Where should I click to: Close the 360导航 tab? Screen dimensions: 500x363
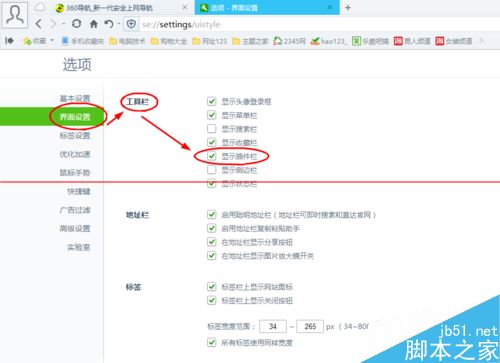click(185, 7)
